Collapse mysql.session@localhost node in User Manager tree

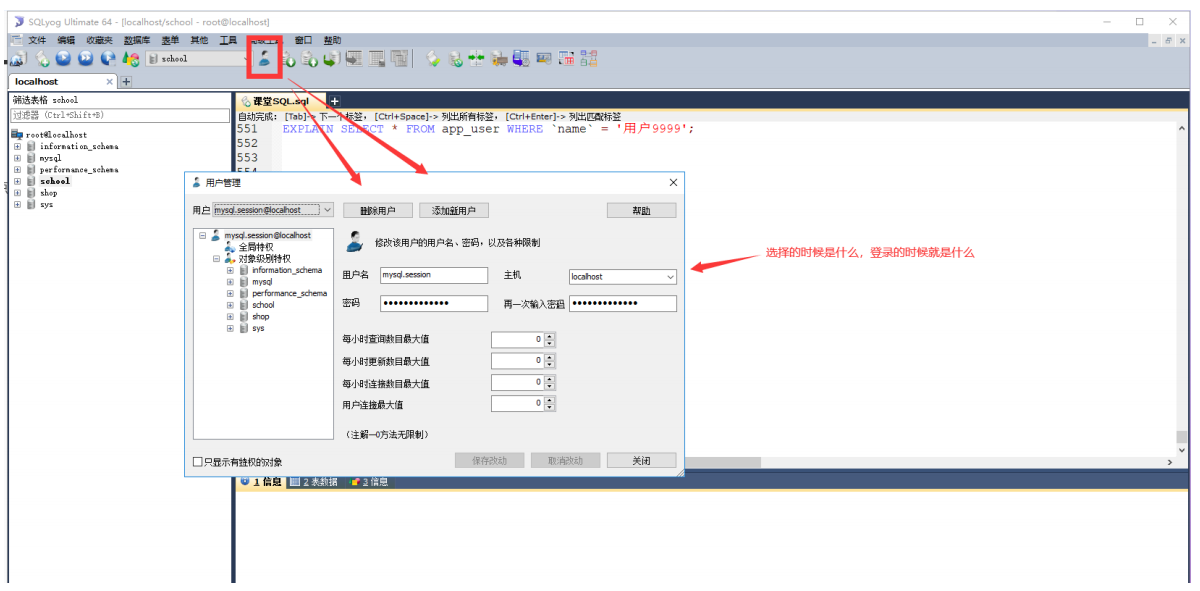tap(203, 236)
